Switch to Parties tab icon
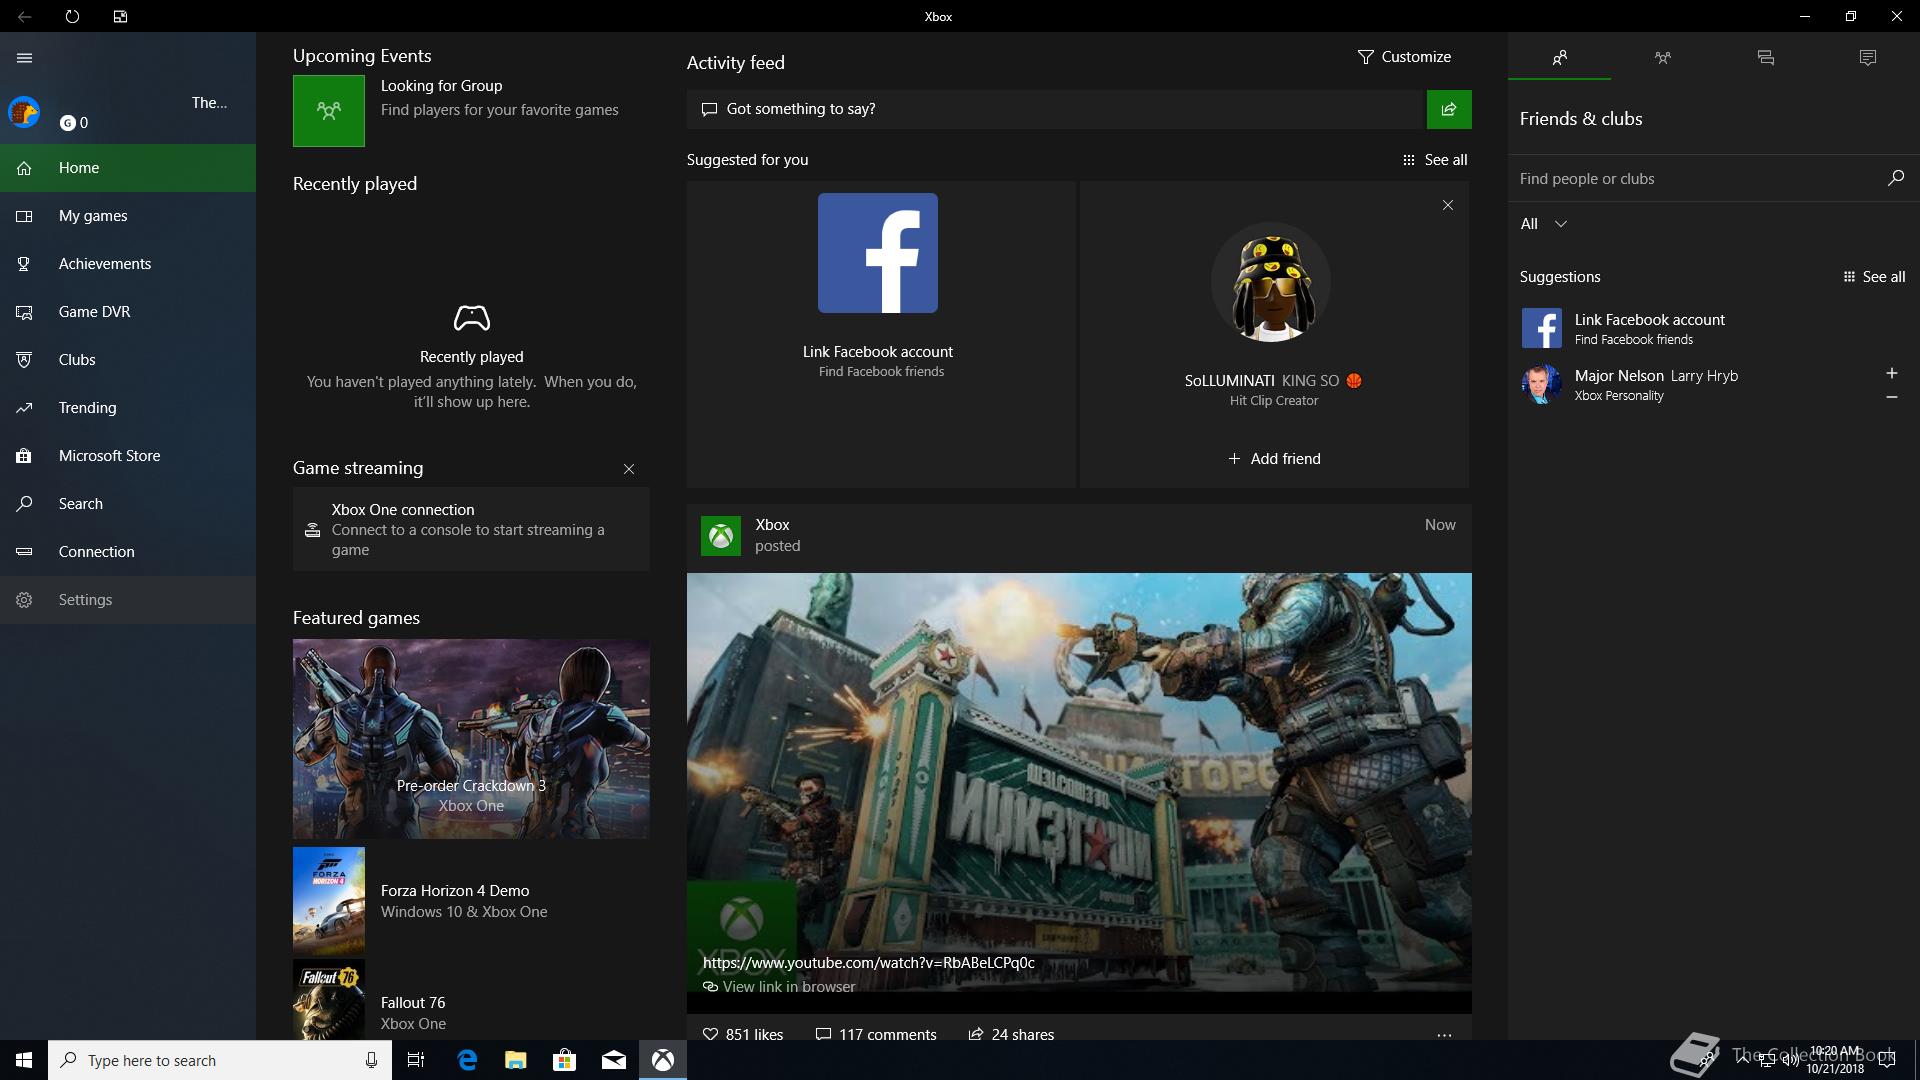The height and width of the screenshot is (1080, 1920). pyautogui.click(x=1663, y=58)
